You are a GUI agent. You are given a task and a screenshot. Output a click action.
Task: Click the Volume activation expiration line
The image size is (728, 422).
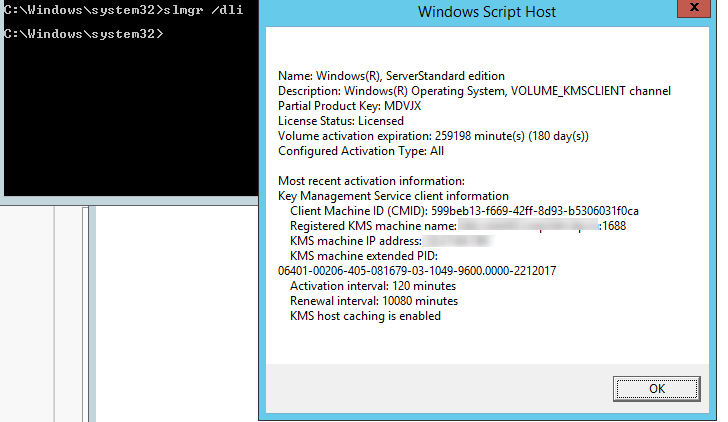[x=433, y=136]
